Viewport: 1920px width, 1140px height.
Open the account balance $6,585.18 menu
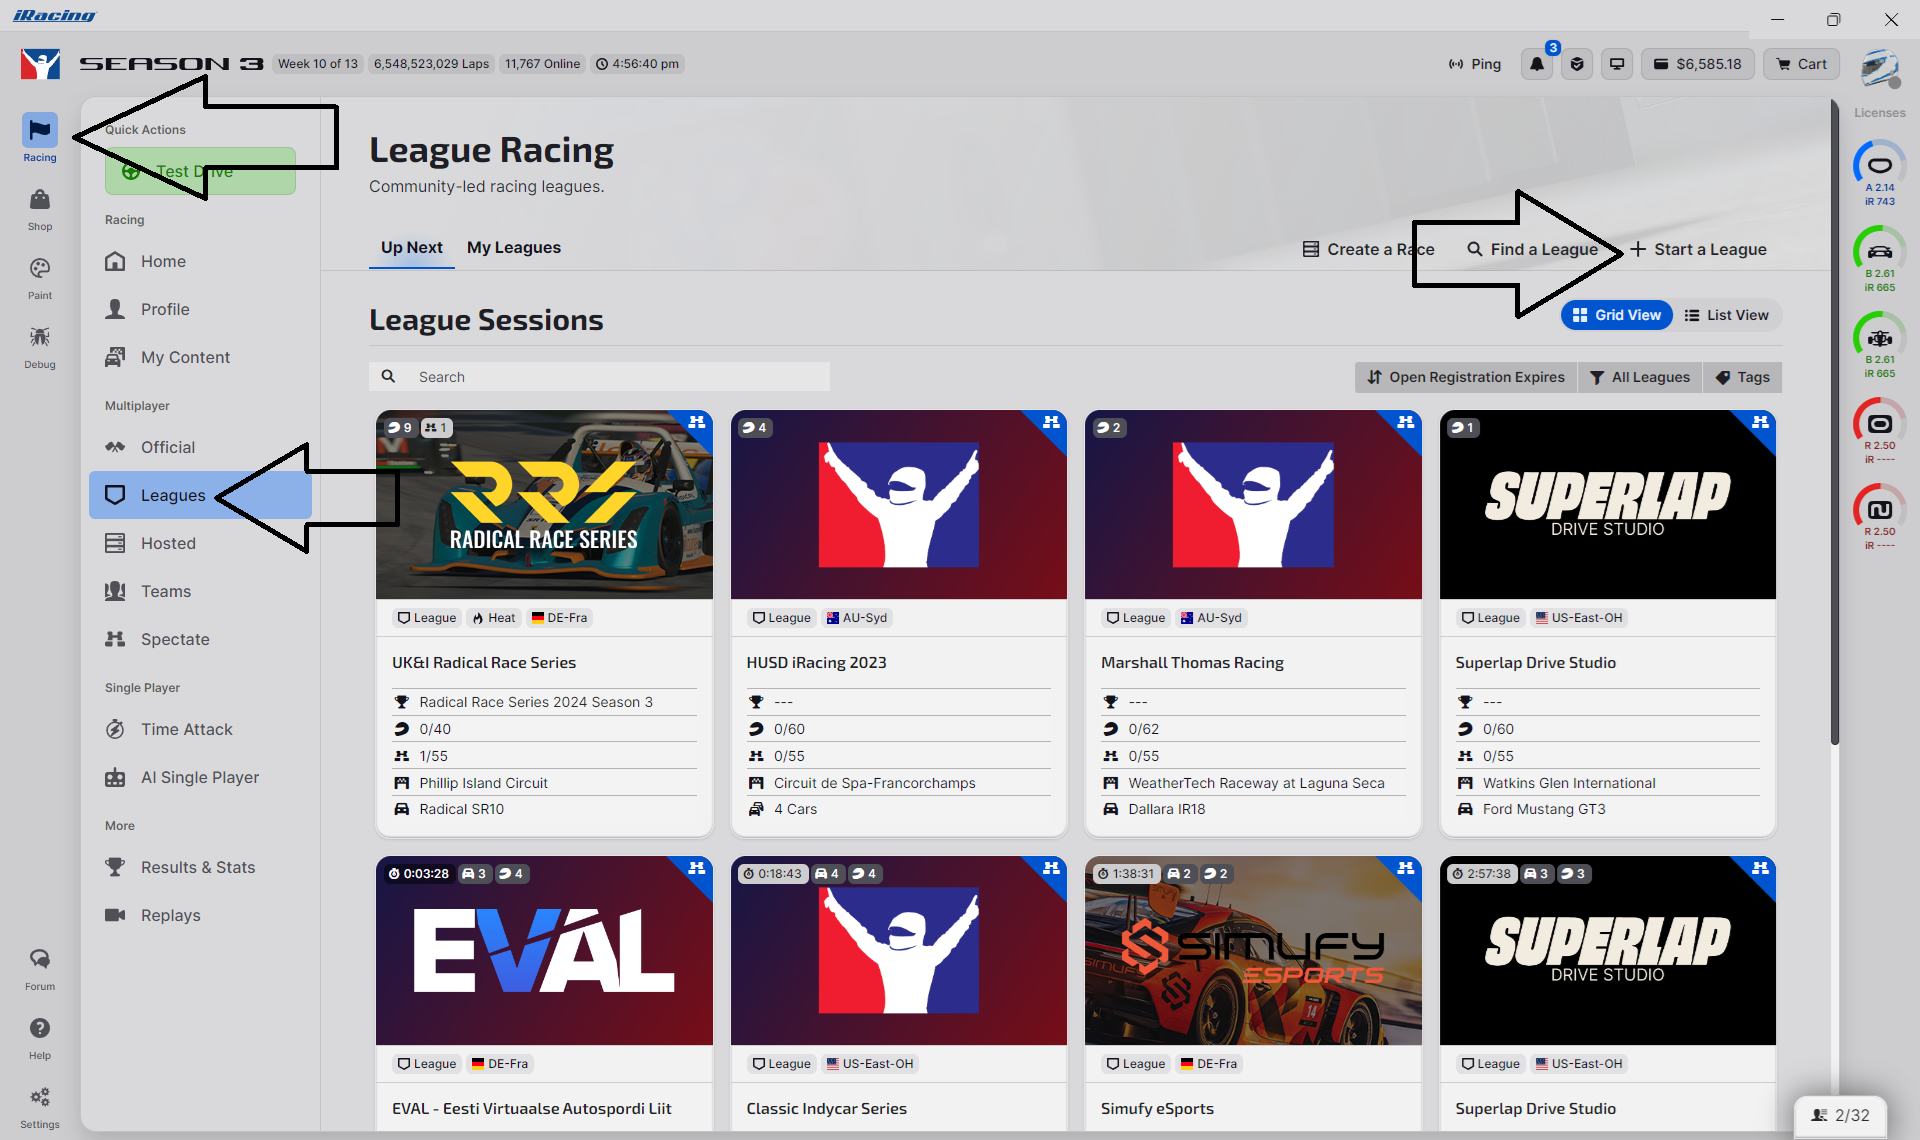[x=1698, y=64]
